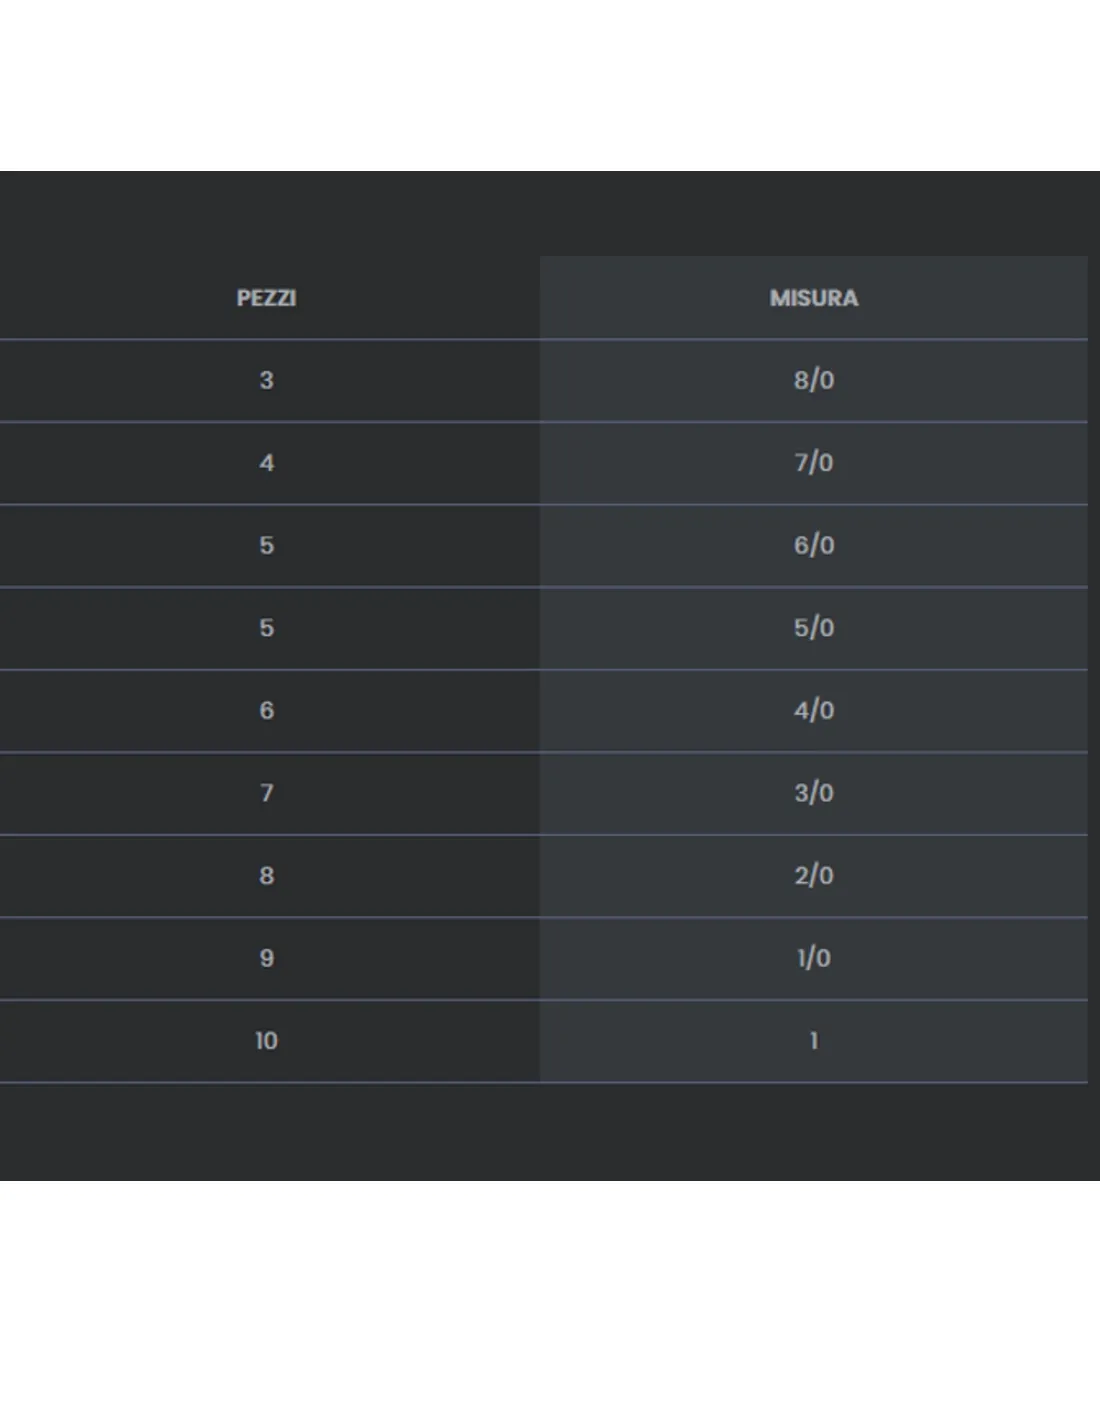The height and width of the screenshot is (1422, 1100).
Task: Click the 6 pieces cell
Action: (x=266, y=711)
